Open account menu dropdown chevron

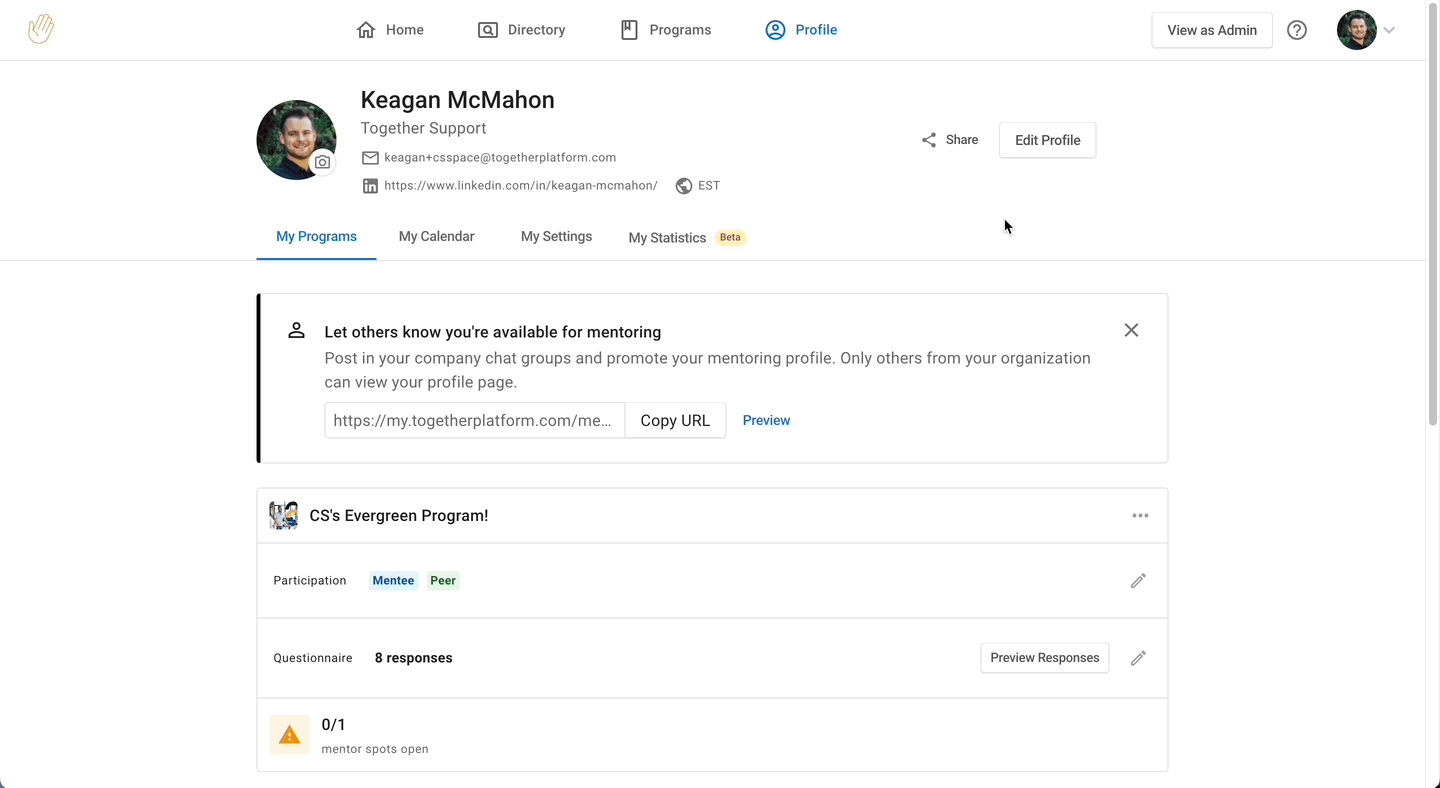click(1389, 30)
